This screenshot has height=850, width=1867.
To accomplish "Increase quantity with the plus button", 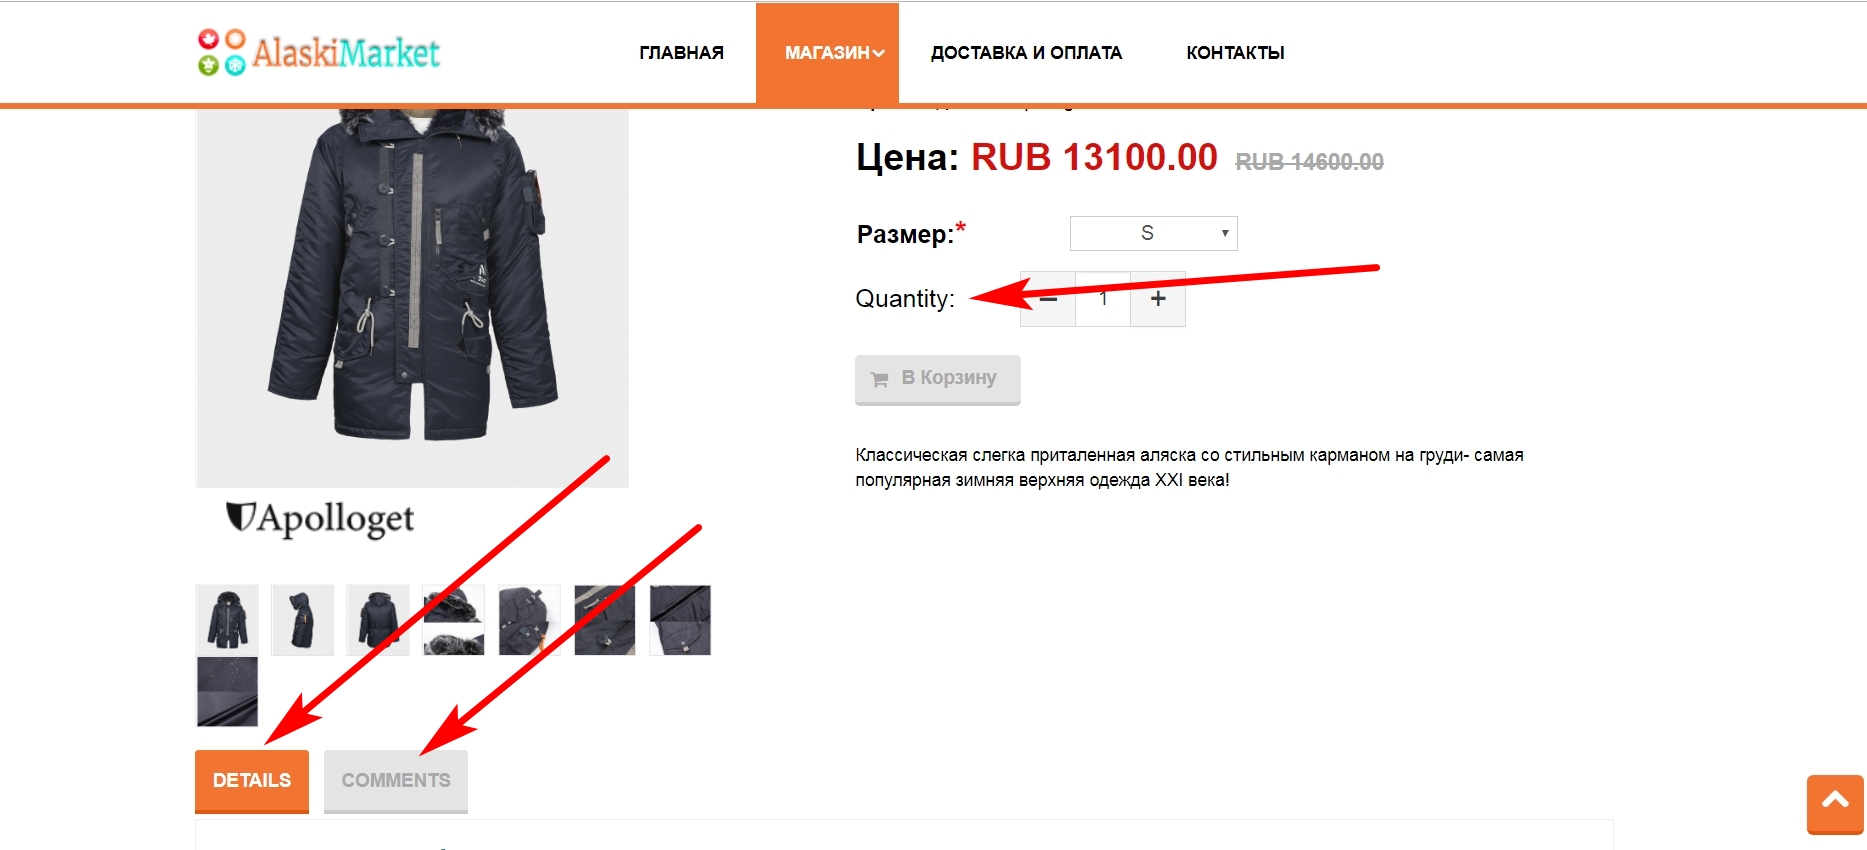I will point(1158,299).
